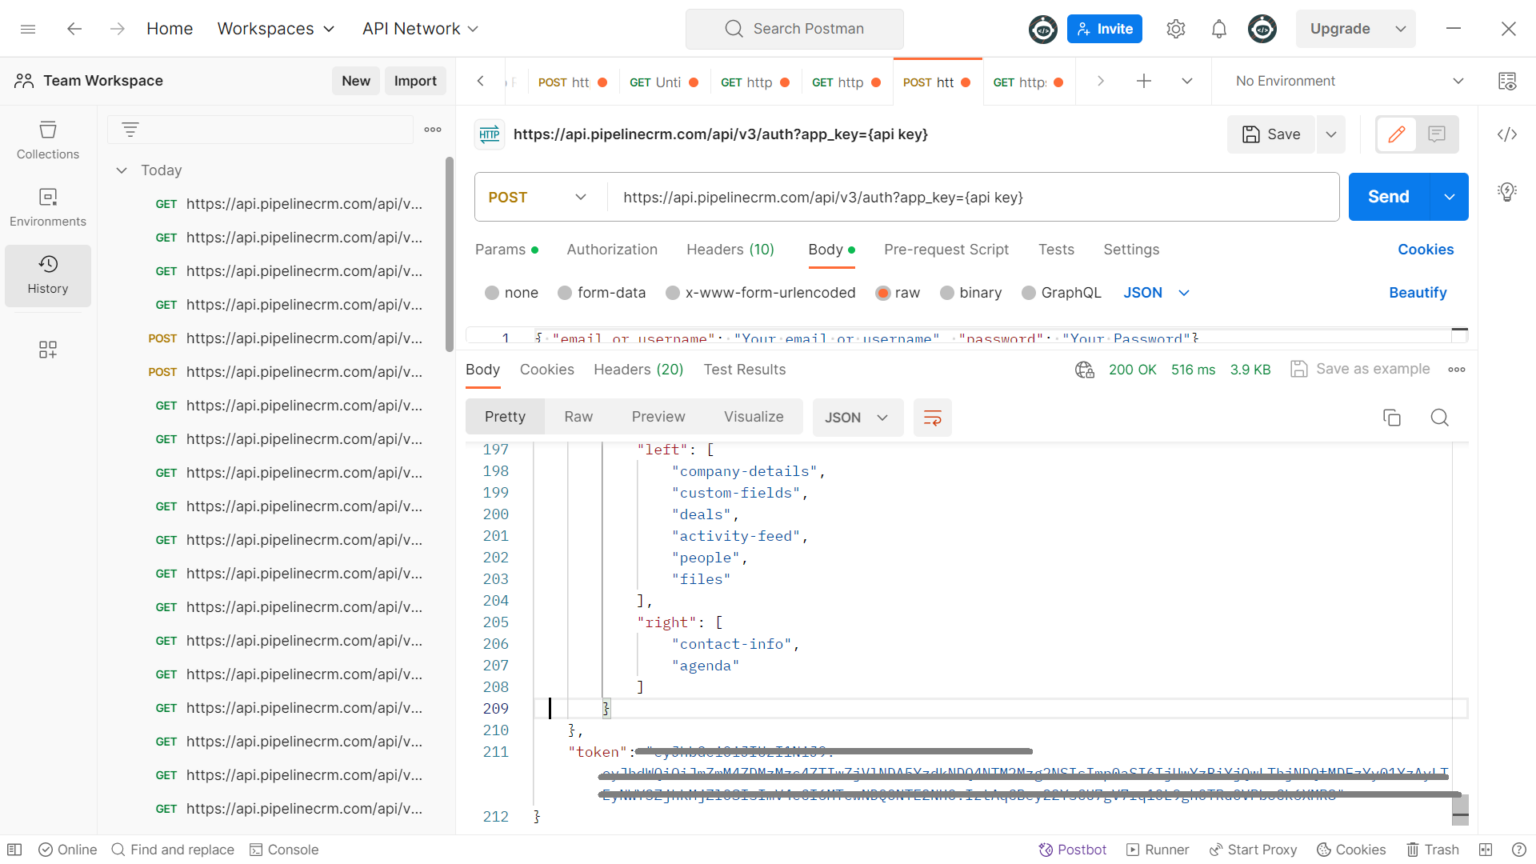Open environment quick look icon
This screenshot has width=1536, height=864.
tap(1507, 81)
